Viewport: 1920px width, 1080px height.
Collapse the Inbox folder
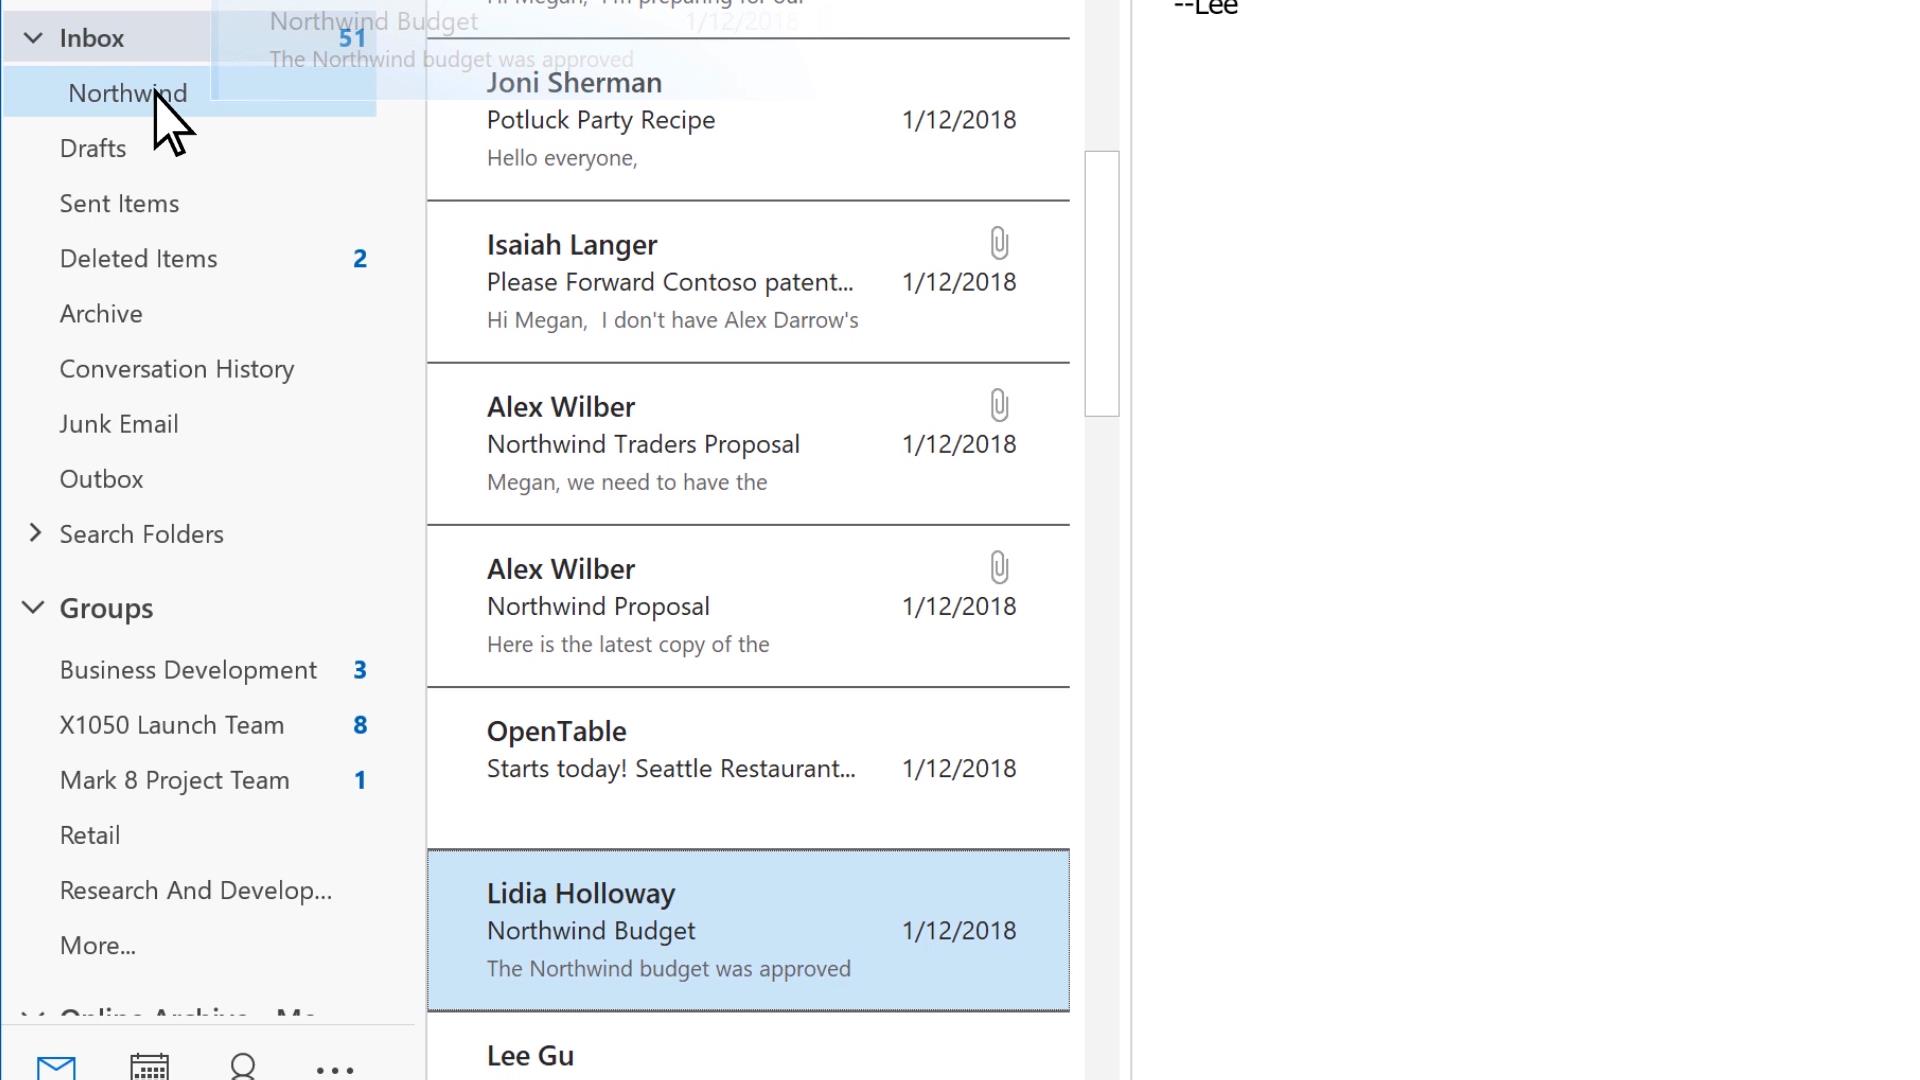33,38
